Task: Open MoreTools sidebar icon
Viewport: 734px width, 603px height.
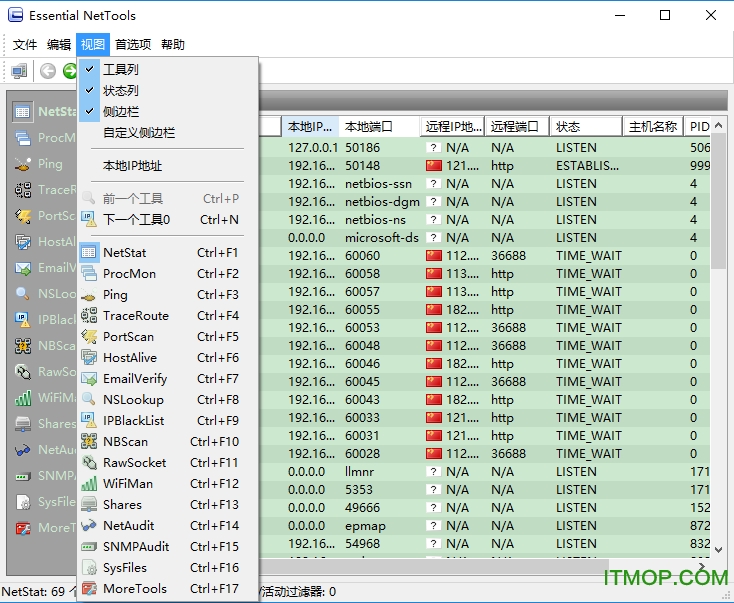Action: click(x=22, y=528)
